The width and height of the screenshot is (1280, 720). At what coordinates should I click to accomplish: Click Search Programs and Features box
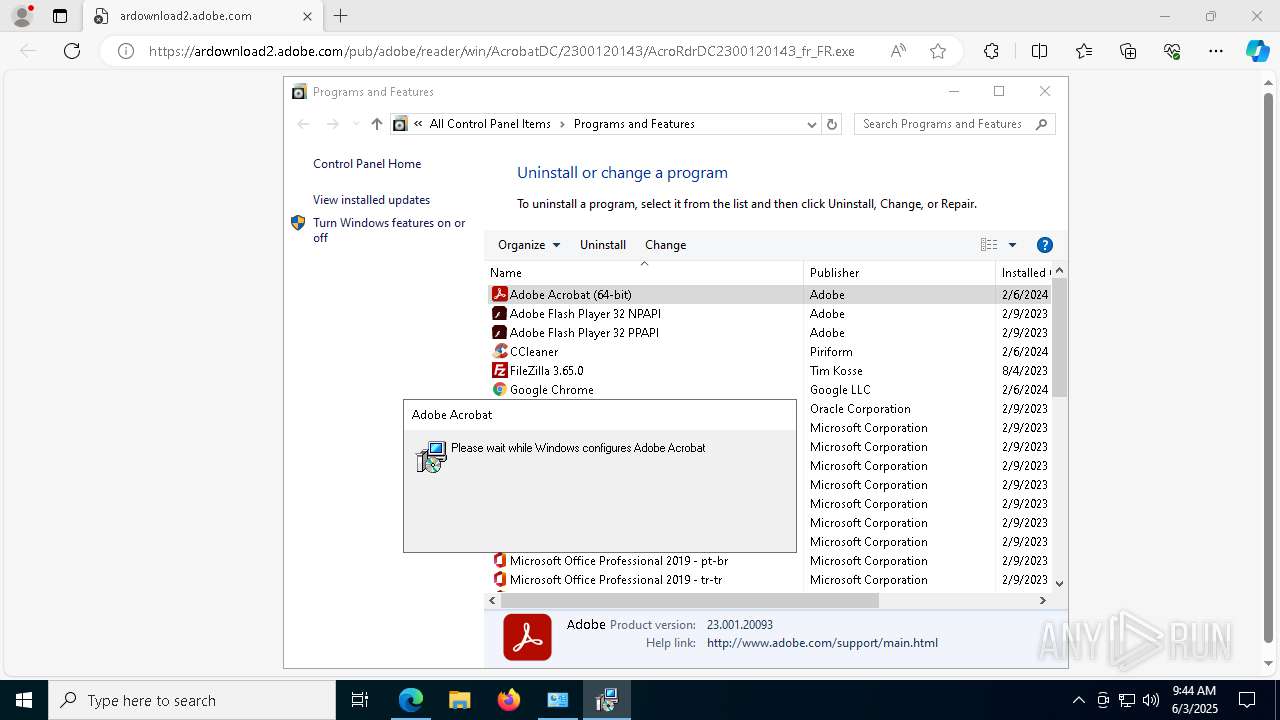(x=954, y=124)
